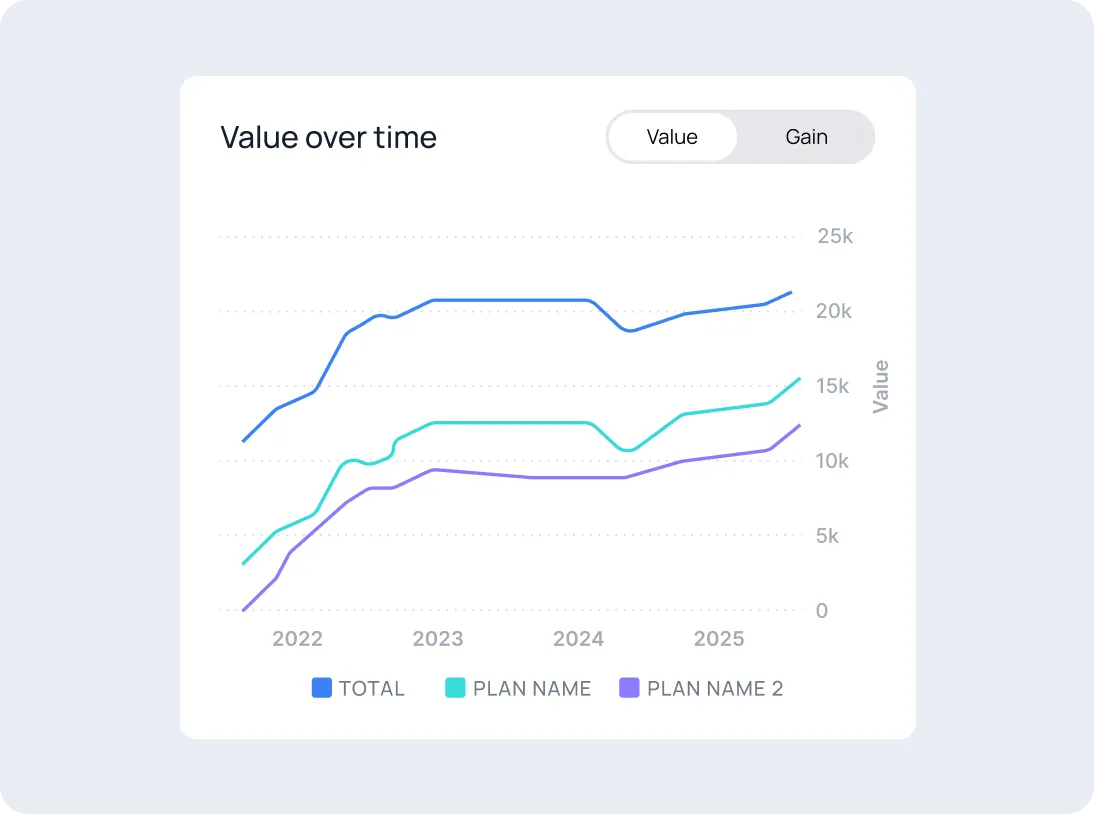Click the purple PLAN NAME 2 legend swatch

tap(628, 688)
